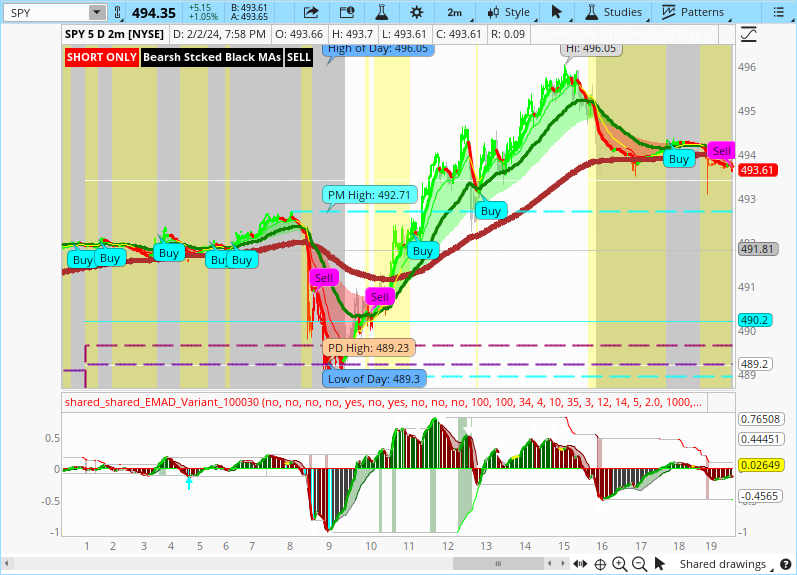Open the Shared drawings dropdown
797x575 pixels.
pos(726,564)
